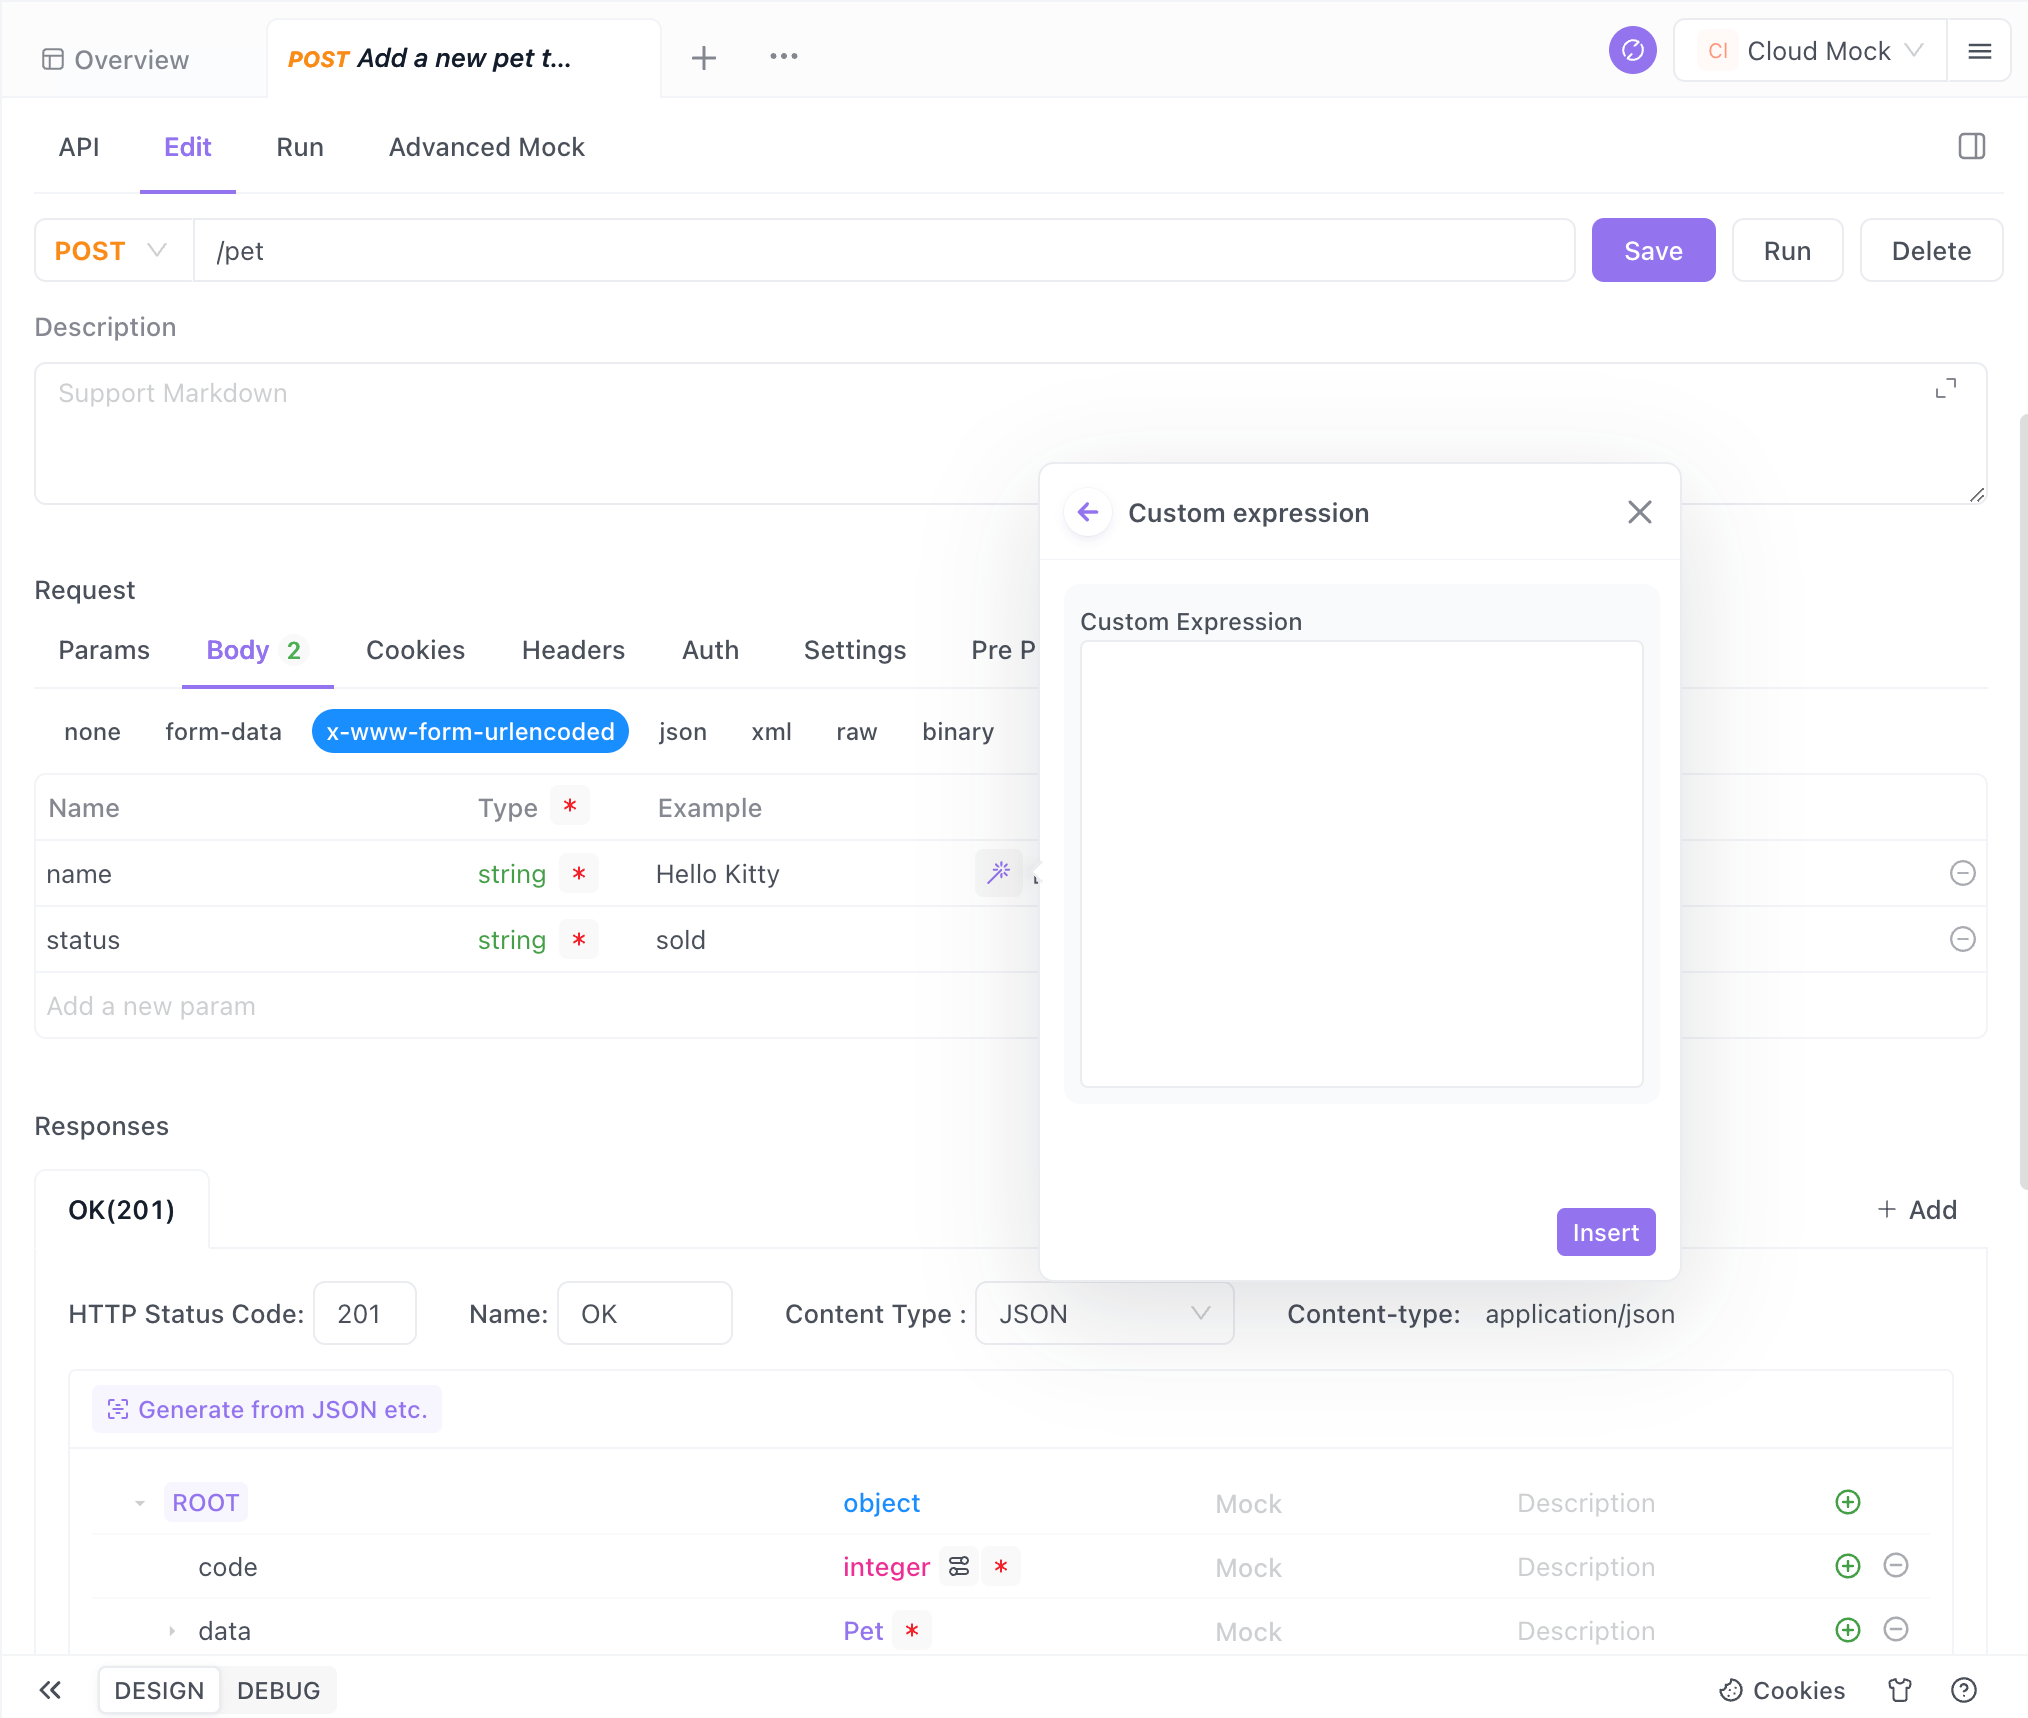Open the help icon in the status bar

pos(1963,1690)
